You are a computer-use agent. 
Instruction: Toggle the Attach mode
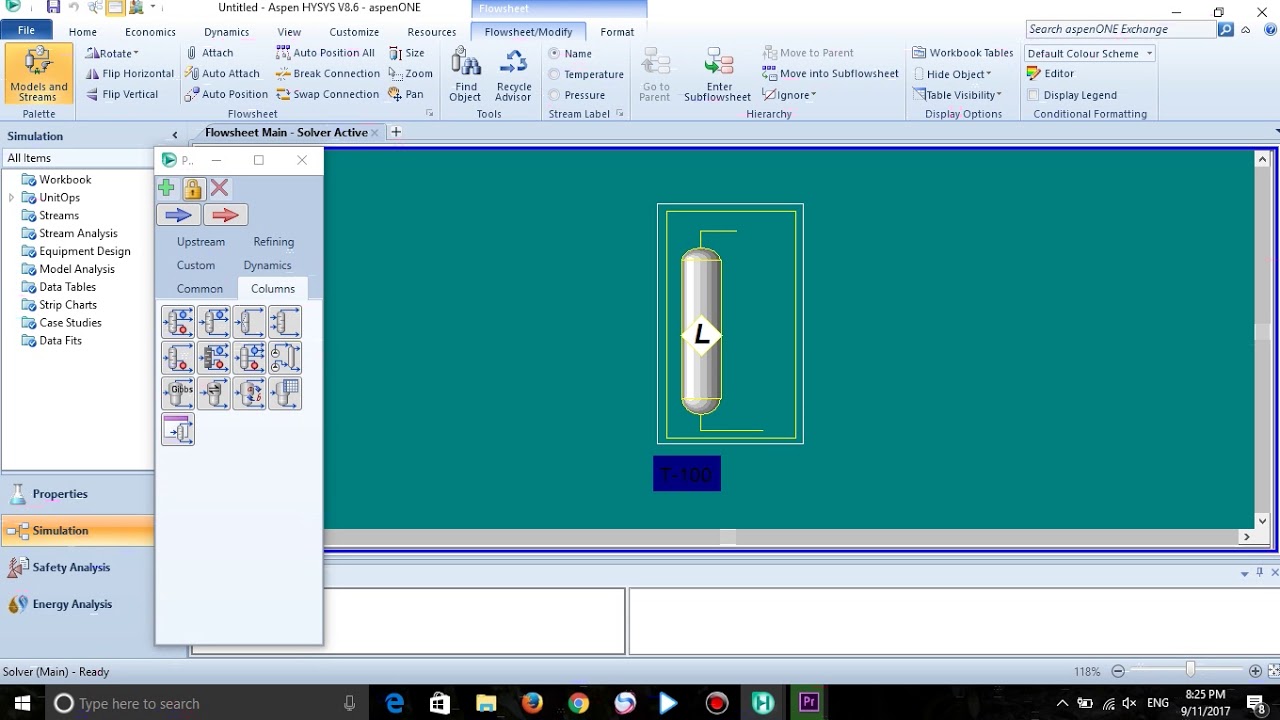[x=209, y=53]
